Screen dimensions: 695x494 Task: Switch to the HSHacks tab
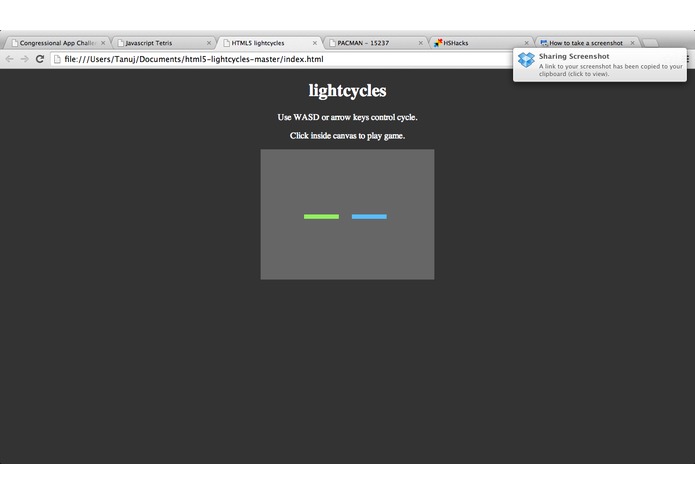[481, 43]
